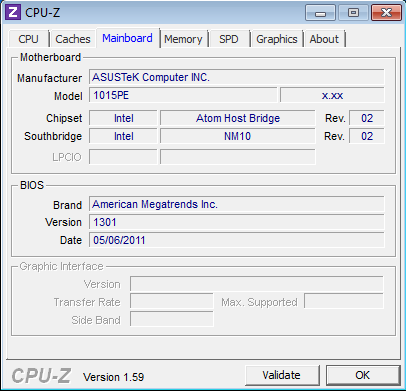406x391 pixels.
Task: Click the Atom Host Bridge chipset field
Action: (x=238, y=118)
